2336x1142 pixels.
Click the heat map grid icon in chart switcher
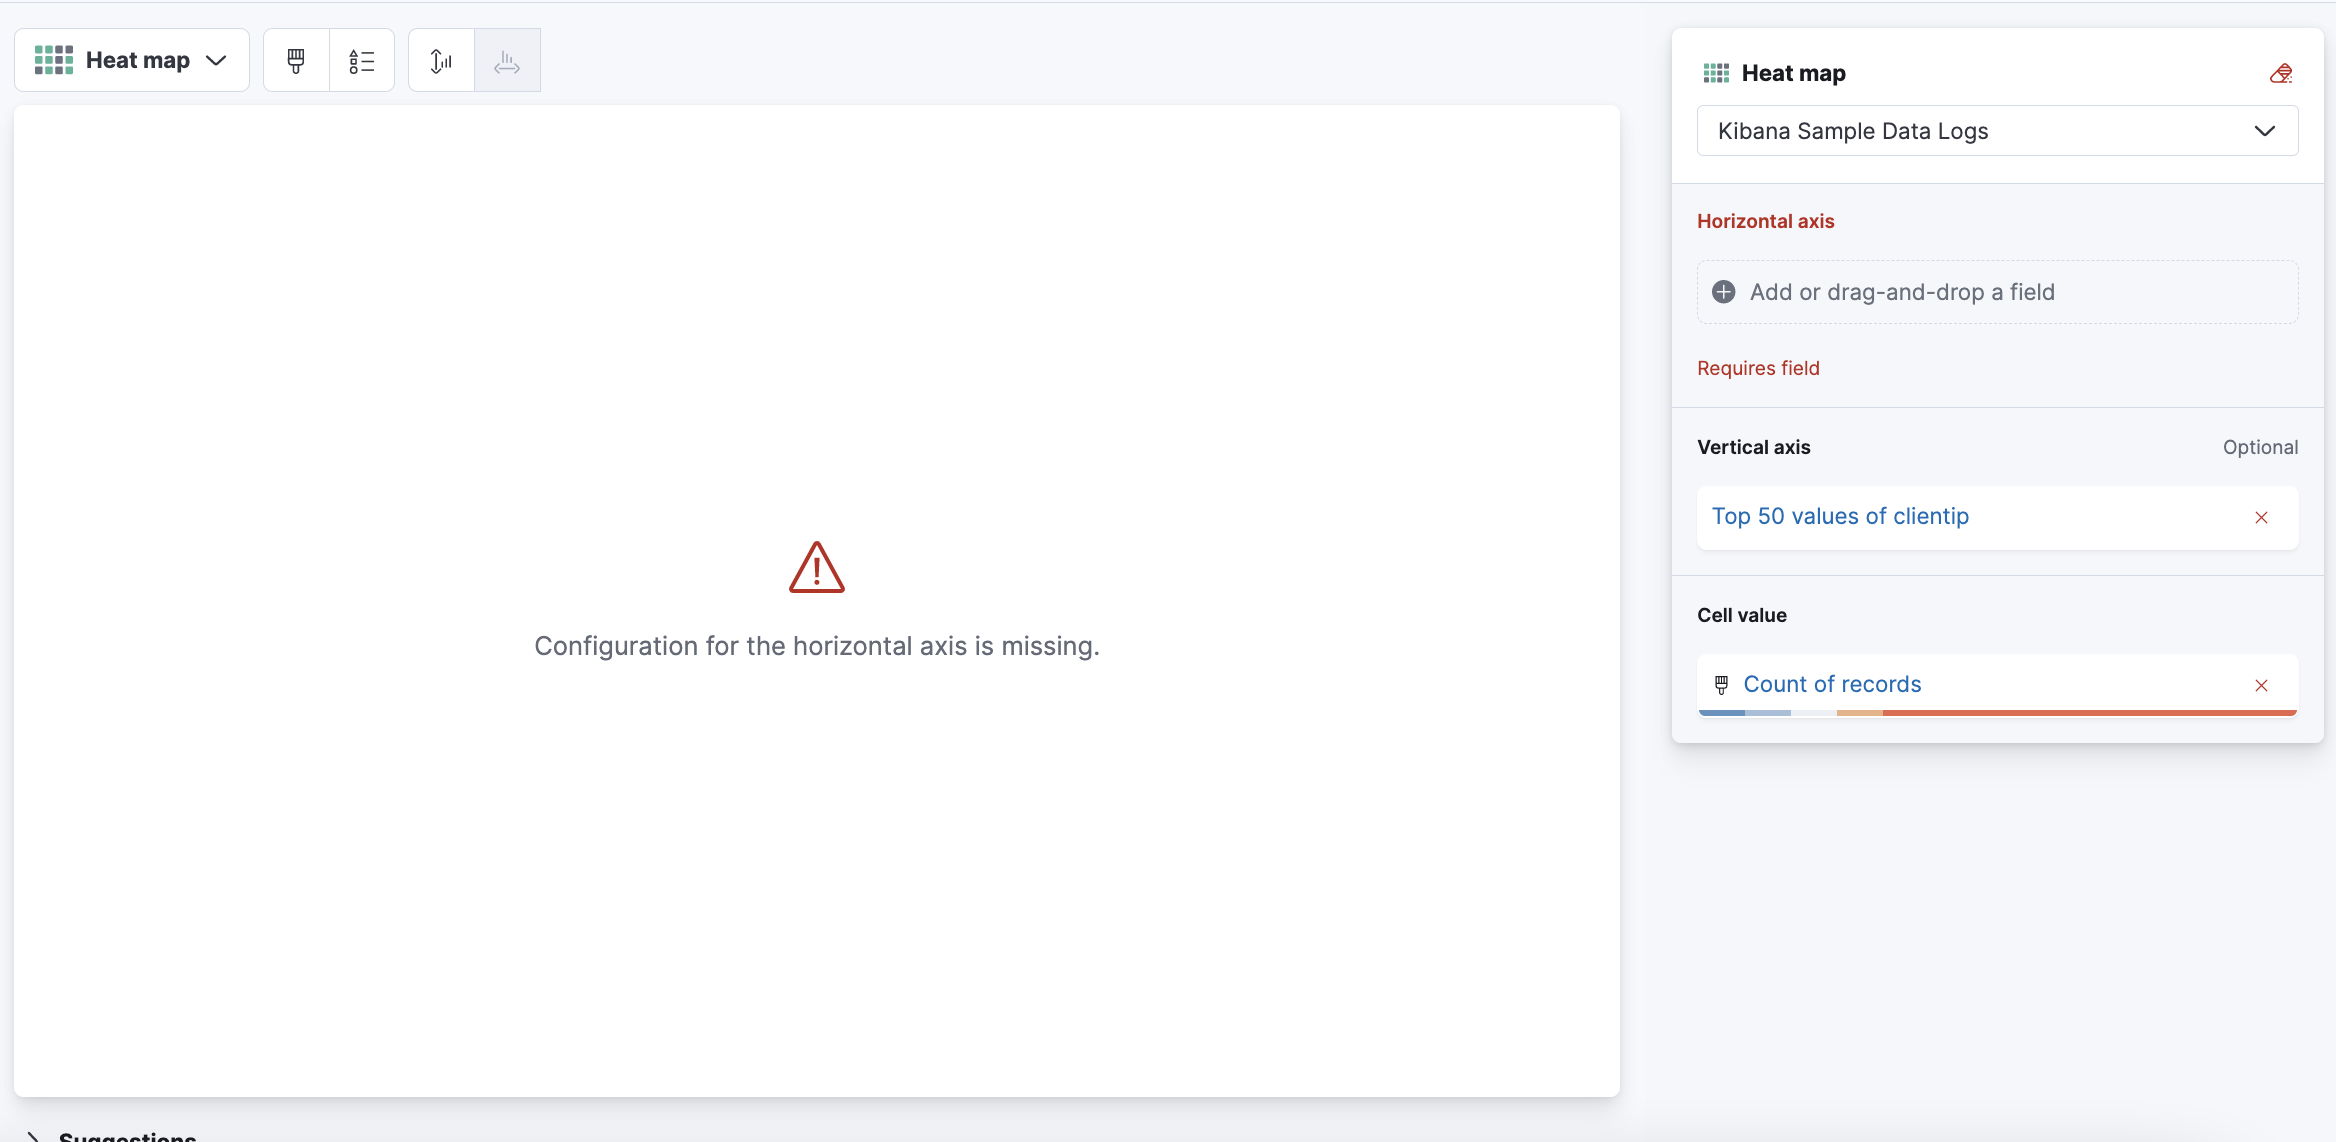54,60
